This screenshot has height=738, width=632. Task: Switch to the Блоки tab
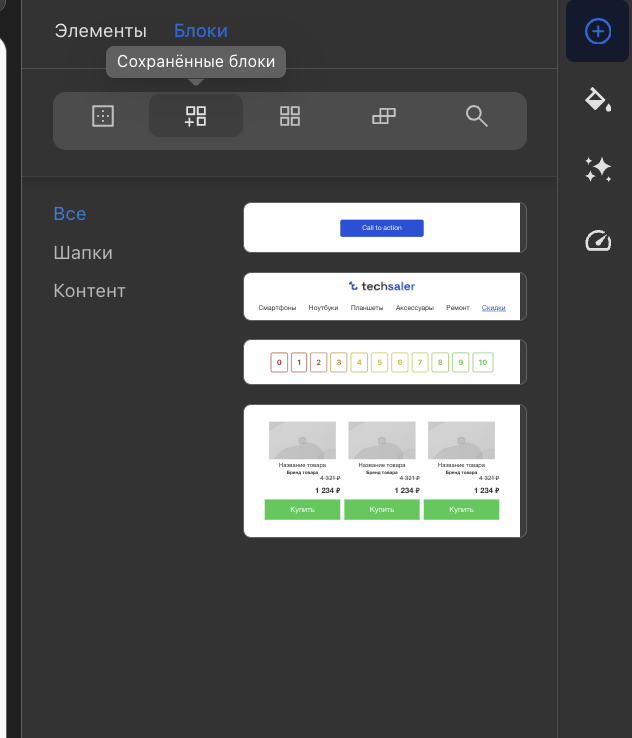tap(201, 31)
